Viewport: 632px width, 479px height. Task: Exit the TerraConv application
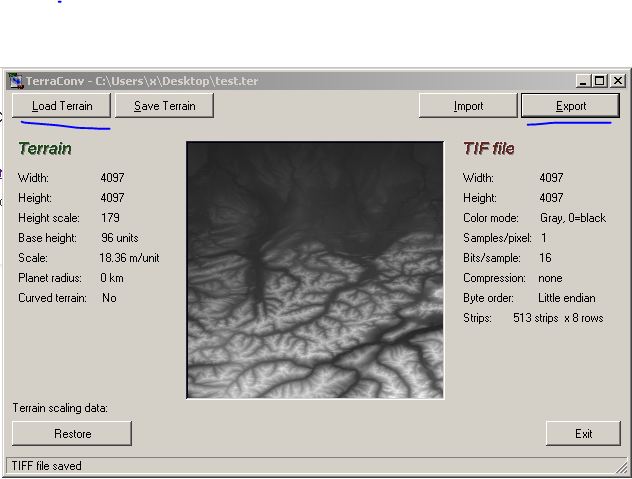(583, 433)
